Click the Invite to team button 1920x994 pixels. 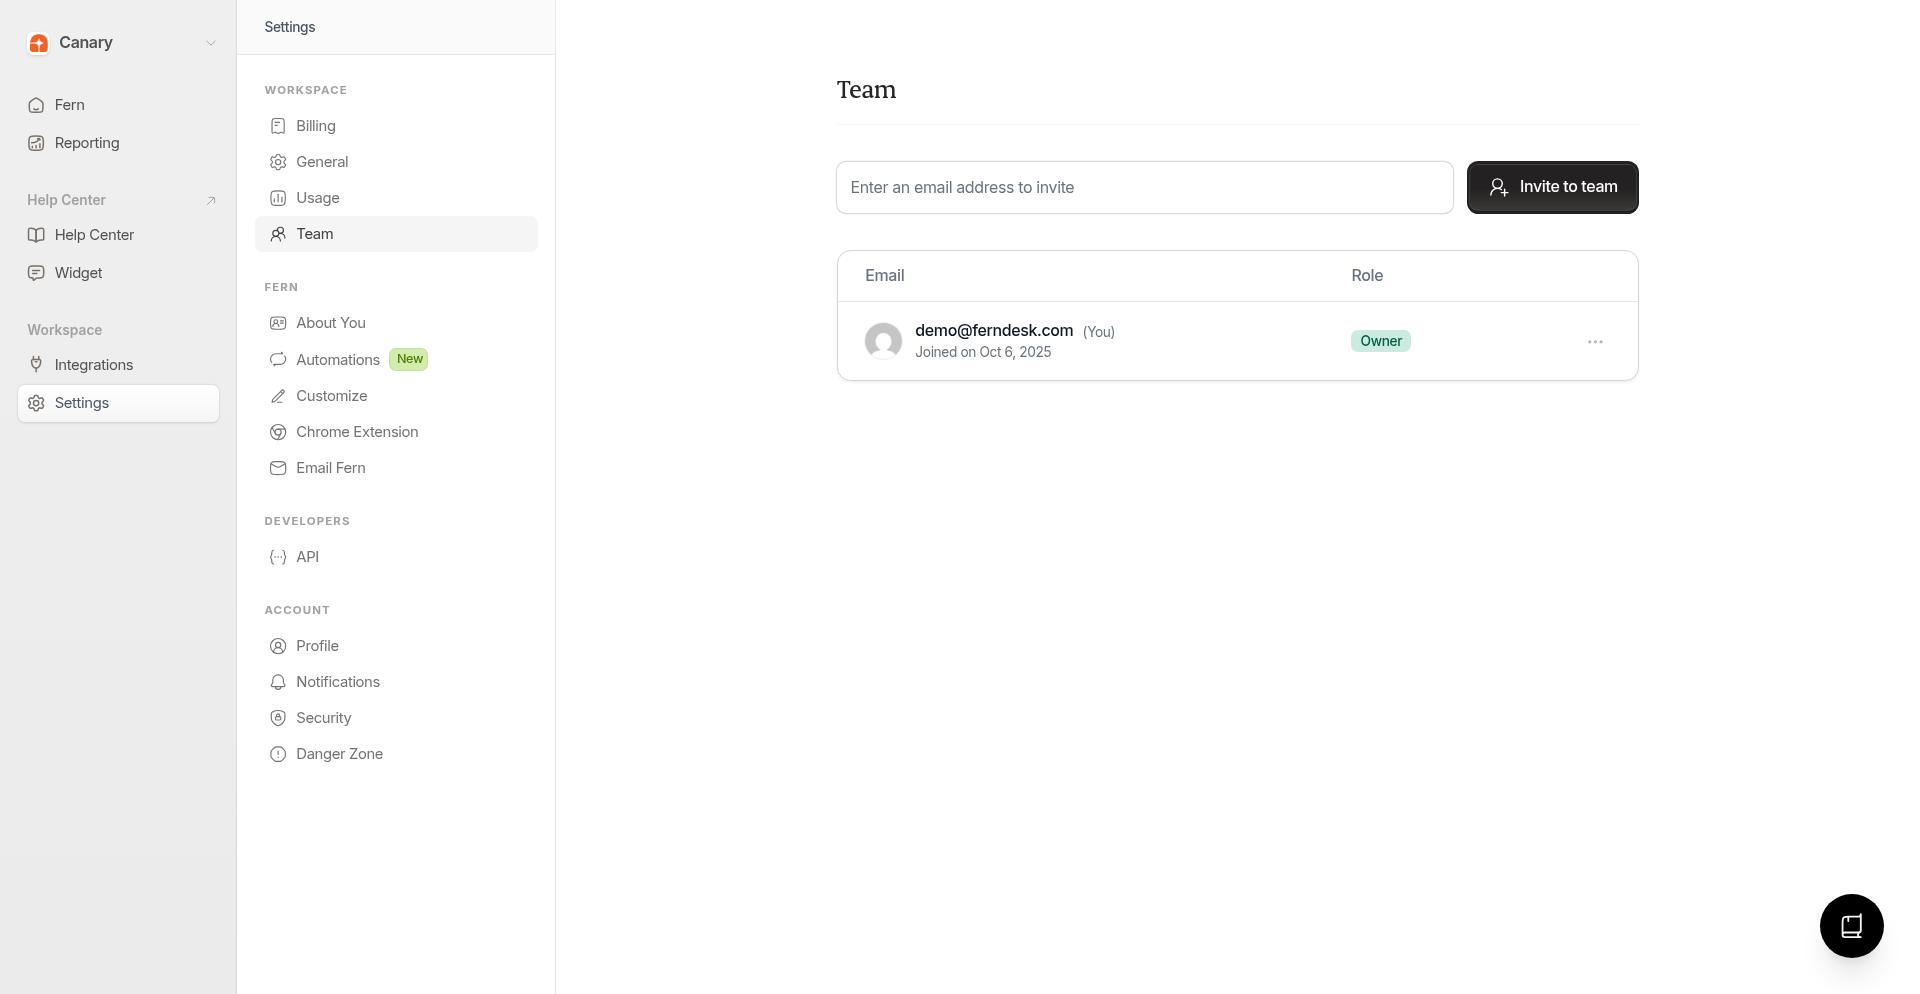(1552, 187)
